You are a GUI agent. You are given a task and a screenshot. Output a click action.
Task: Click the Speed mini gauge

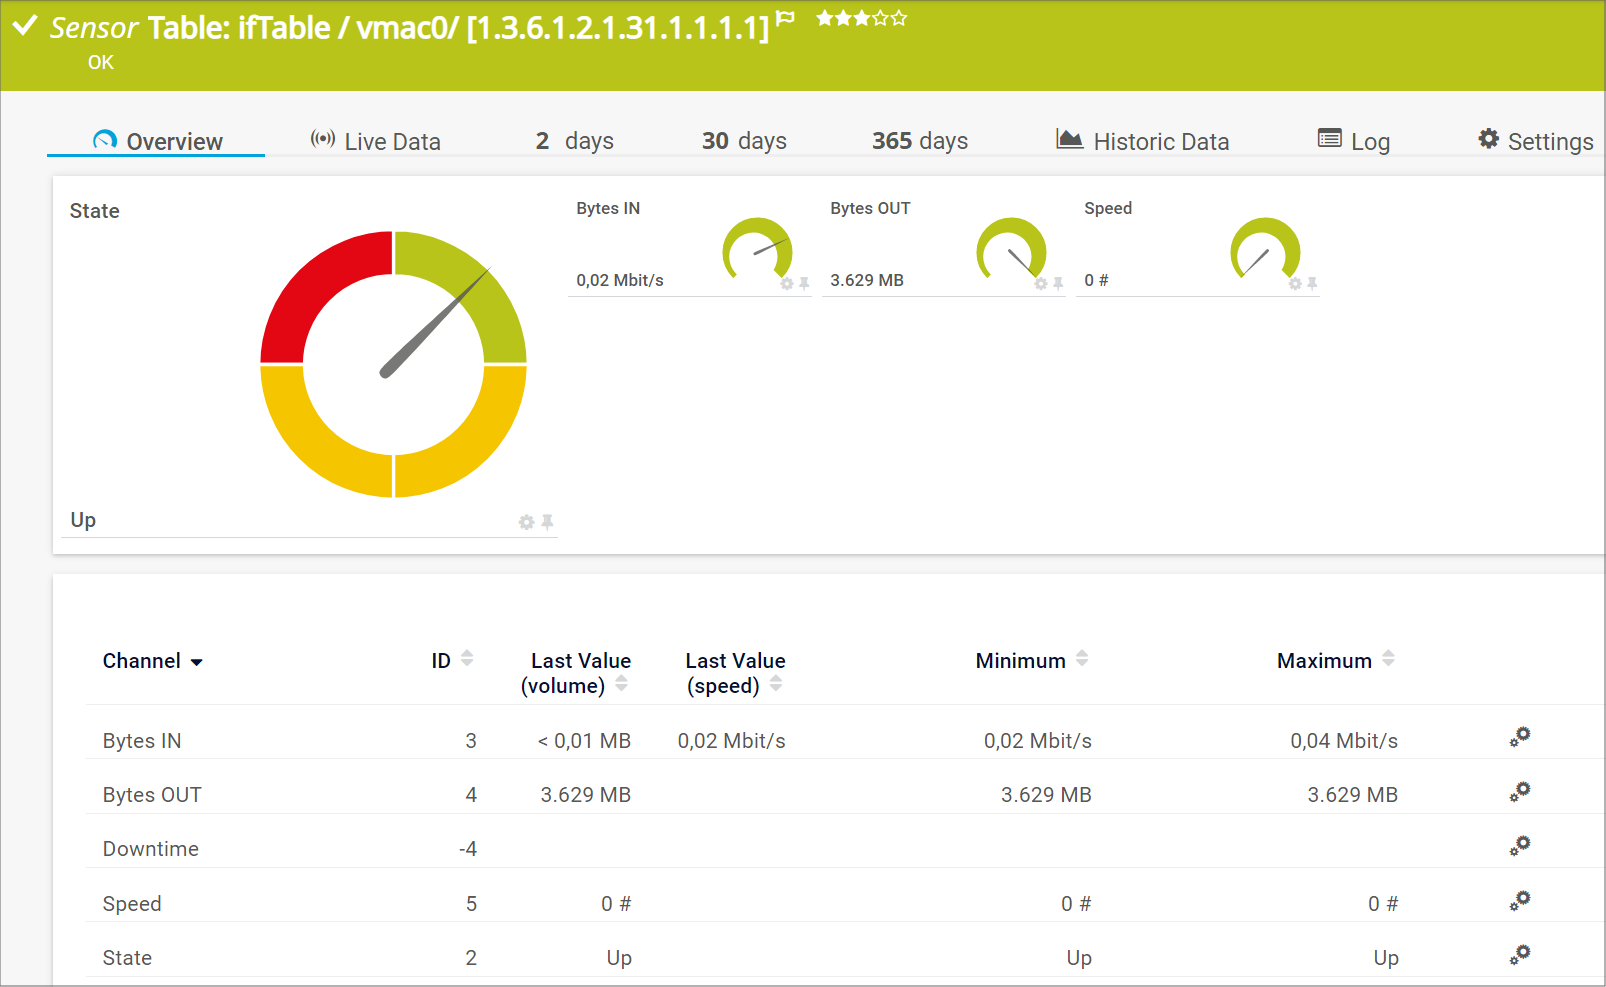click(1265, 249)
